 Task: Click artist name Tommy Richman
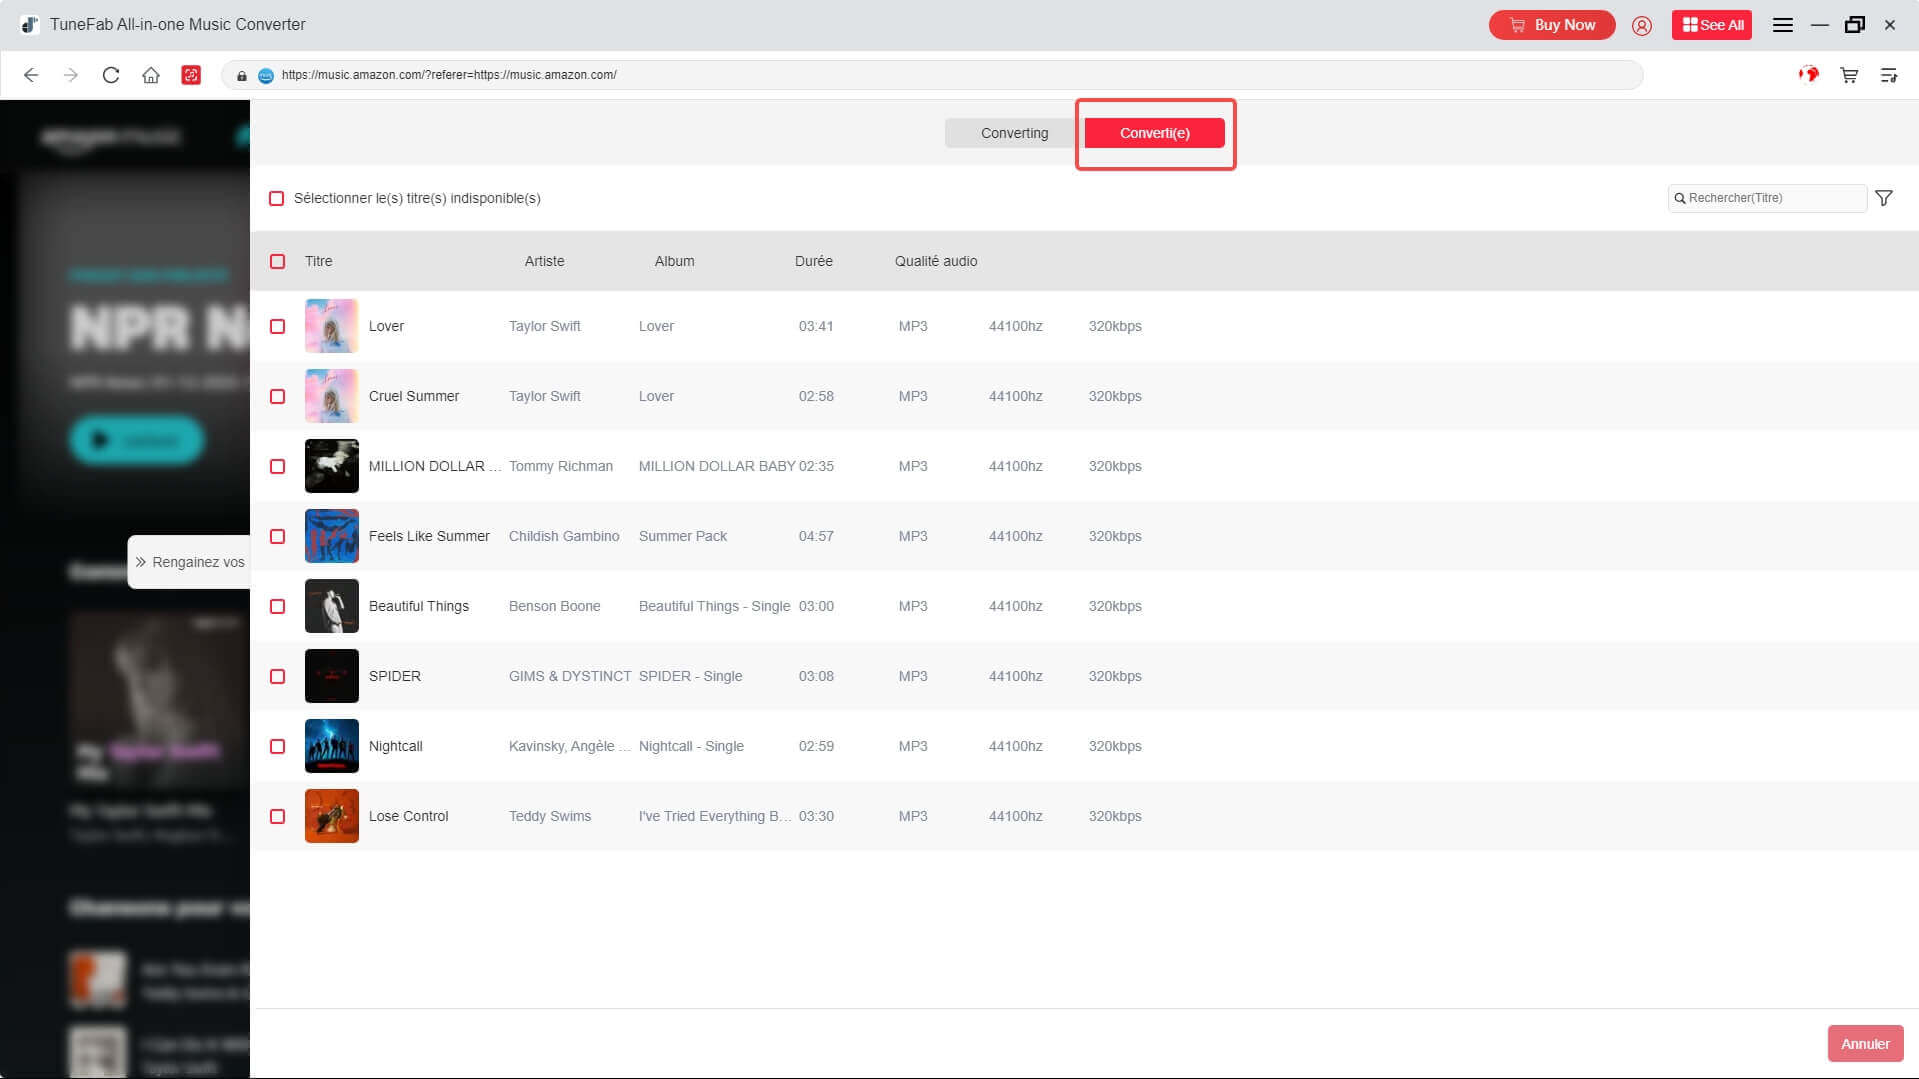coord(561,466)
